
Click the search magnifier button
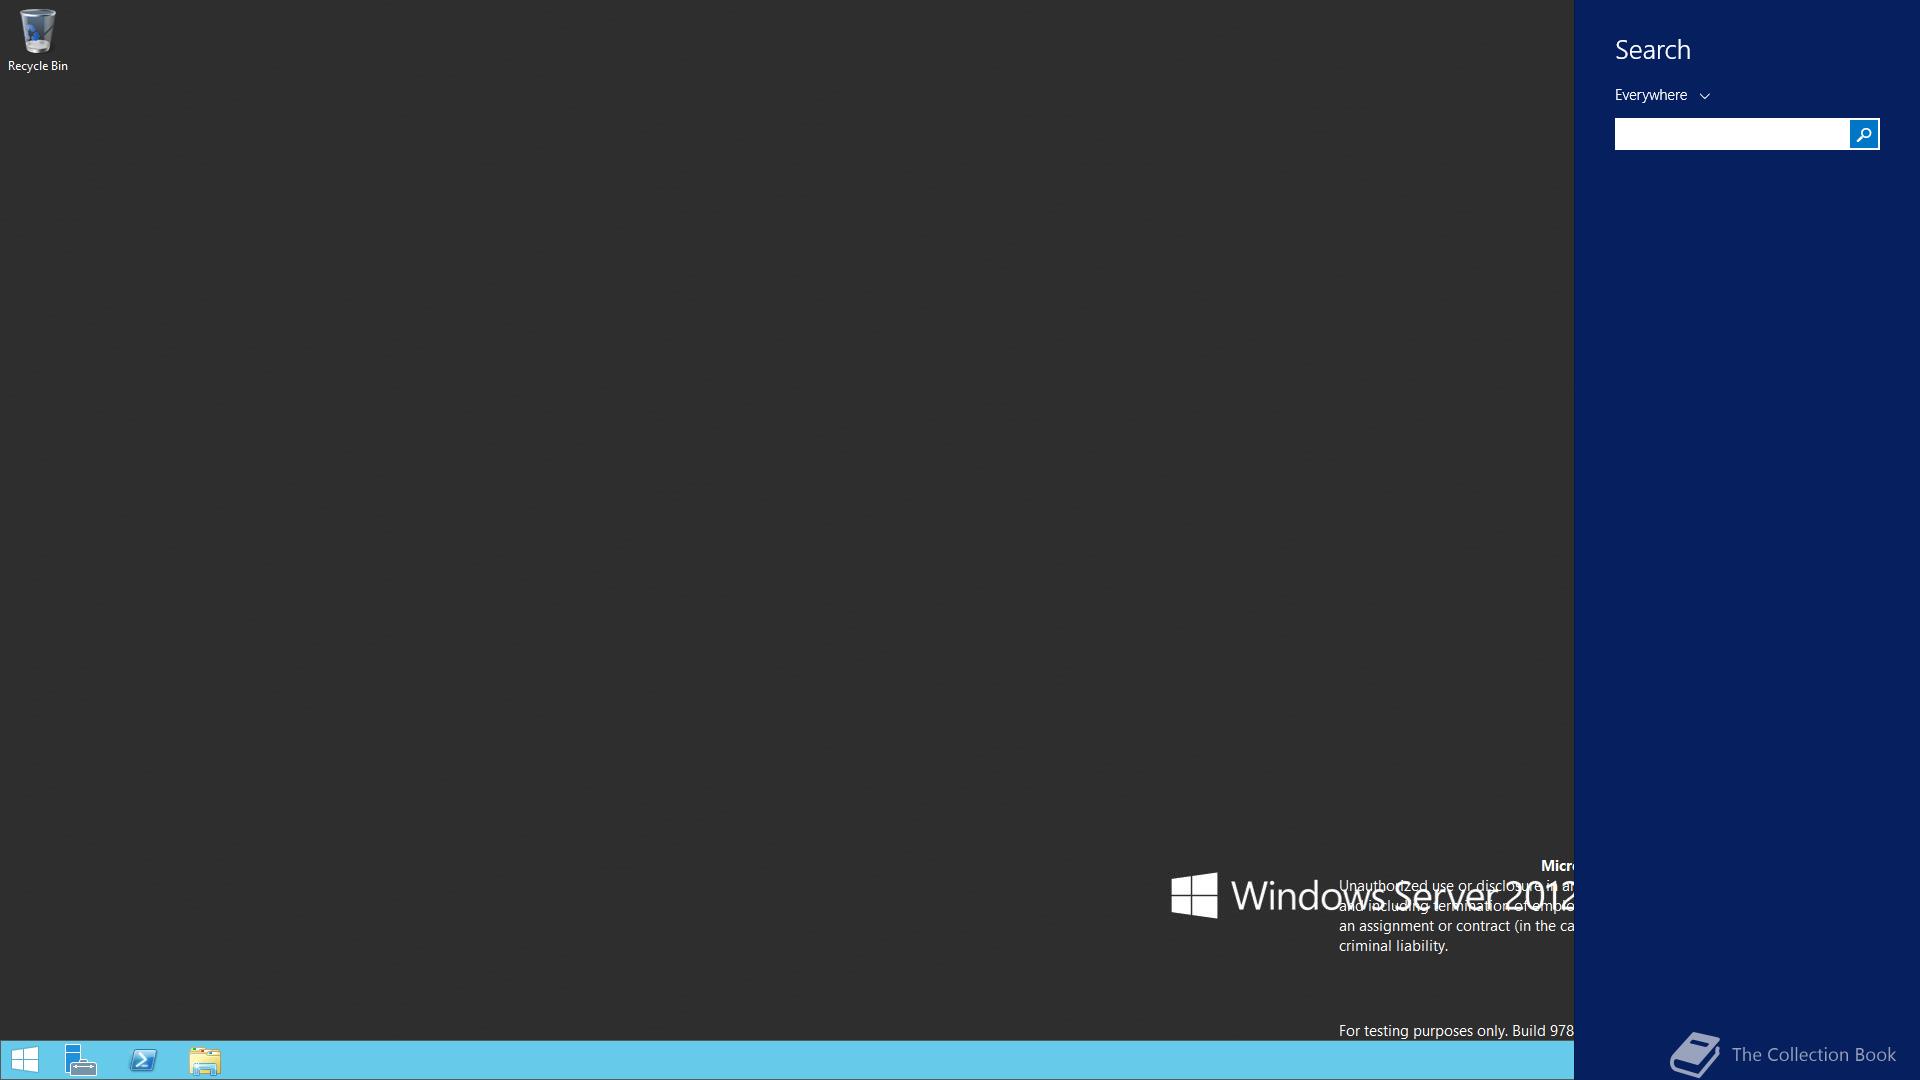click(1864, 134)
